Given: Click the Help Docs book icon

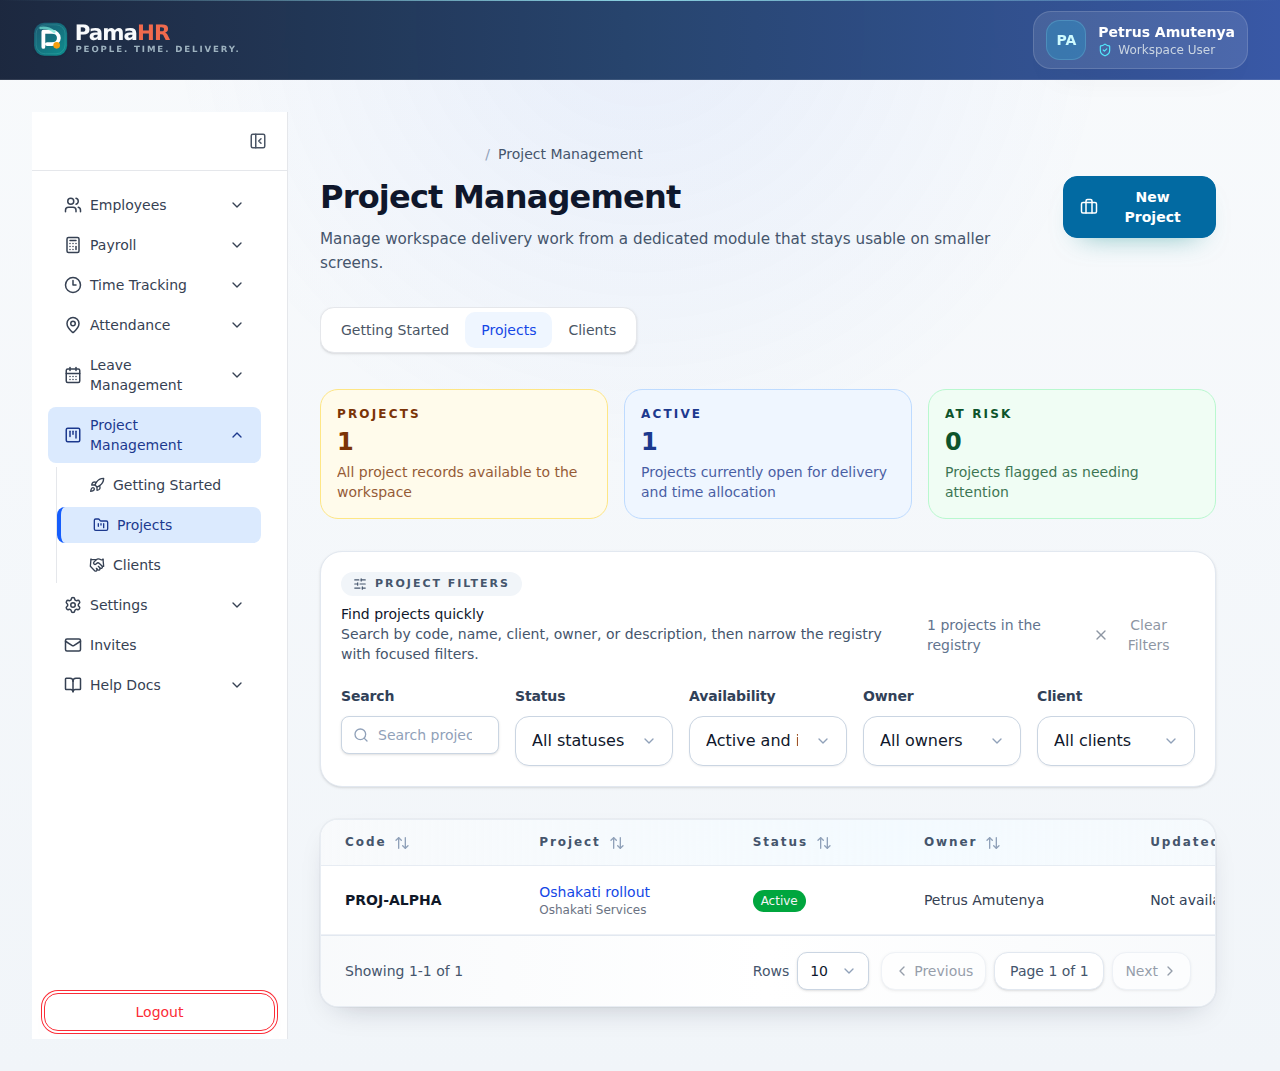Looking at the screenshot, I should [x=73, y=685].
